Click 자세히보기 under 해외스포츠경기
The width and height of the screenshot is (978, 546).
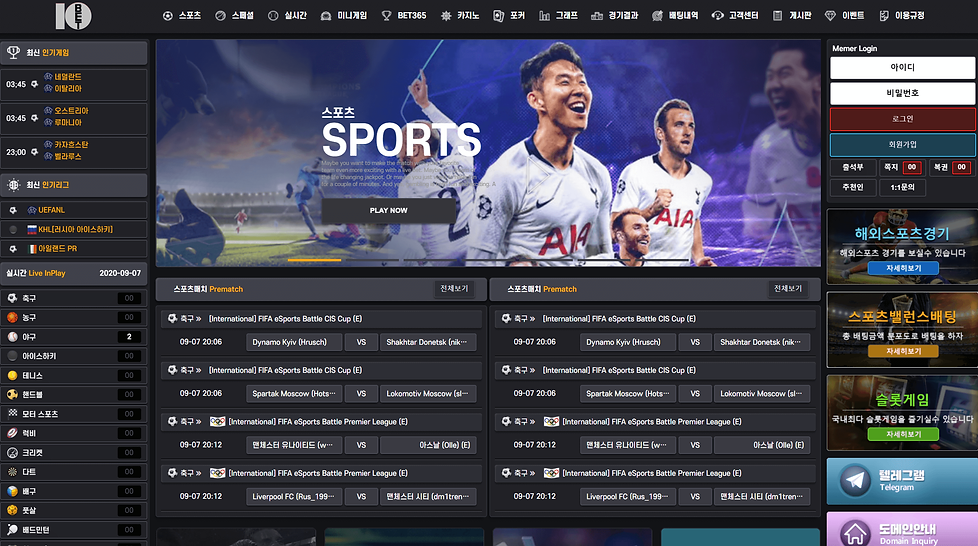903,268
